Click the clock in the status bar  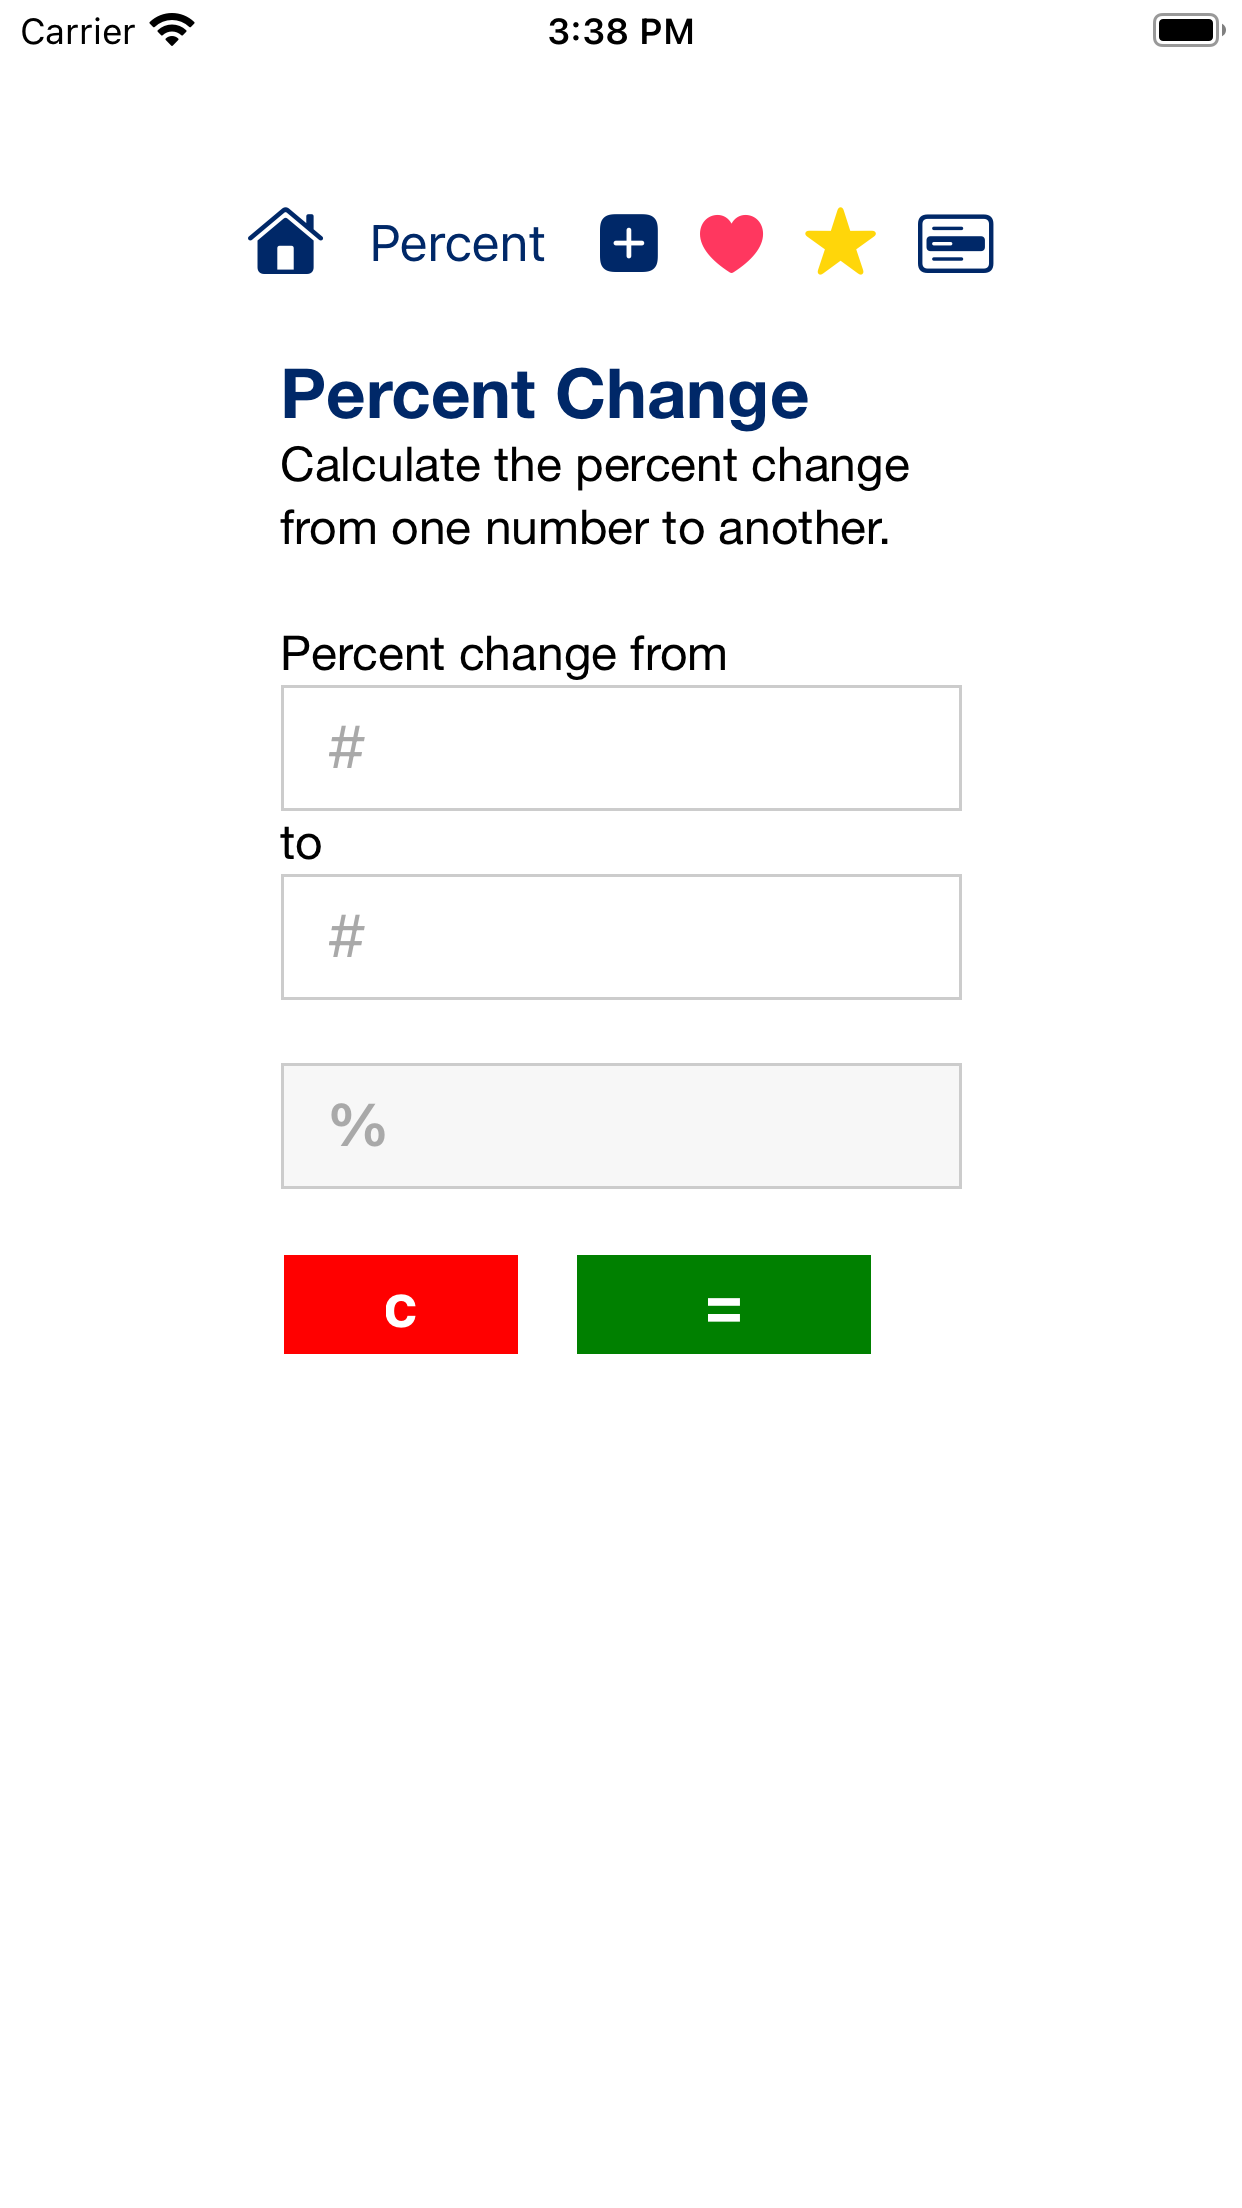[620, 31]
